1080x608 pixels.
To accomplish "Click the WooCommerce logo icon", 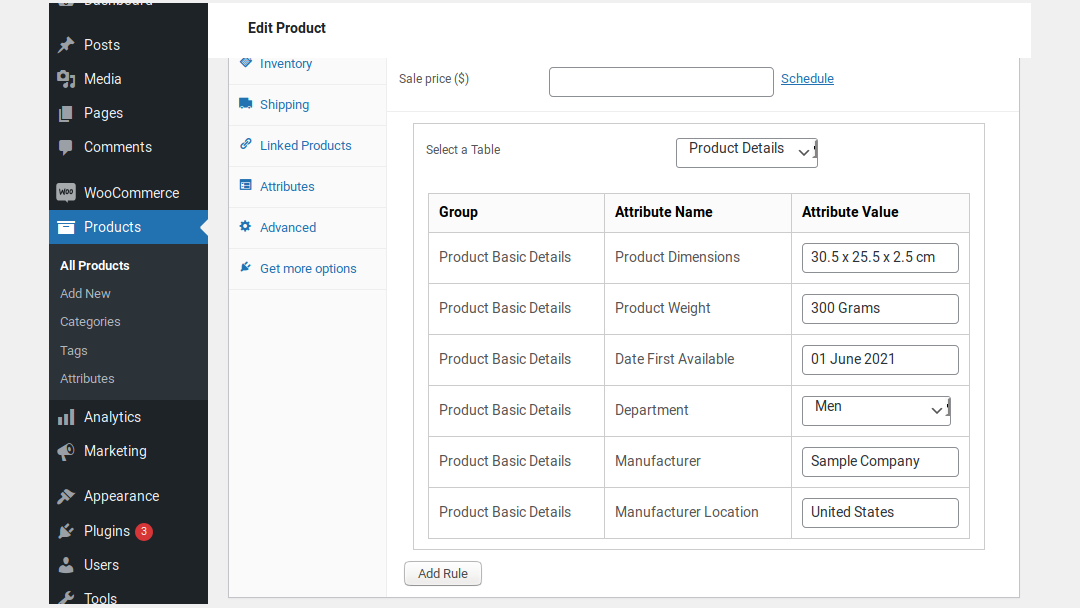I will [x=65, y=192].
